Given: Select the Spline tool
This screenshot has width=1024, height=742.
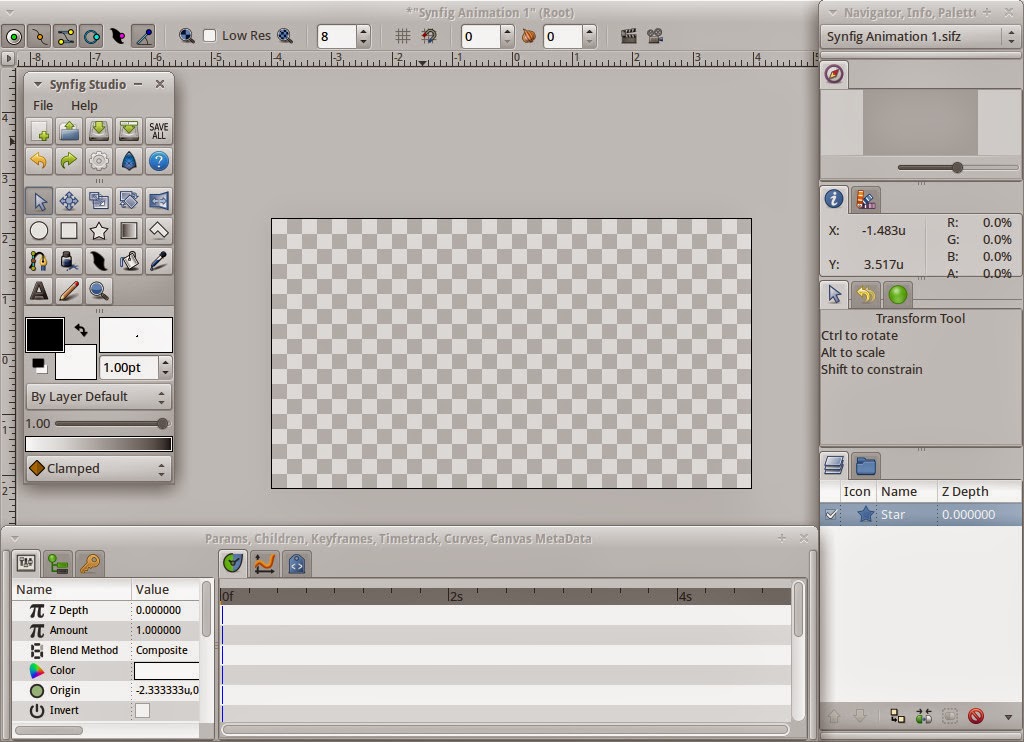Looking at the screenshot, I should point(39,261).
